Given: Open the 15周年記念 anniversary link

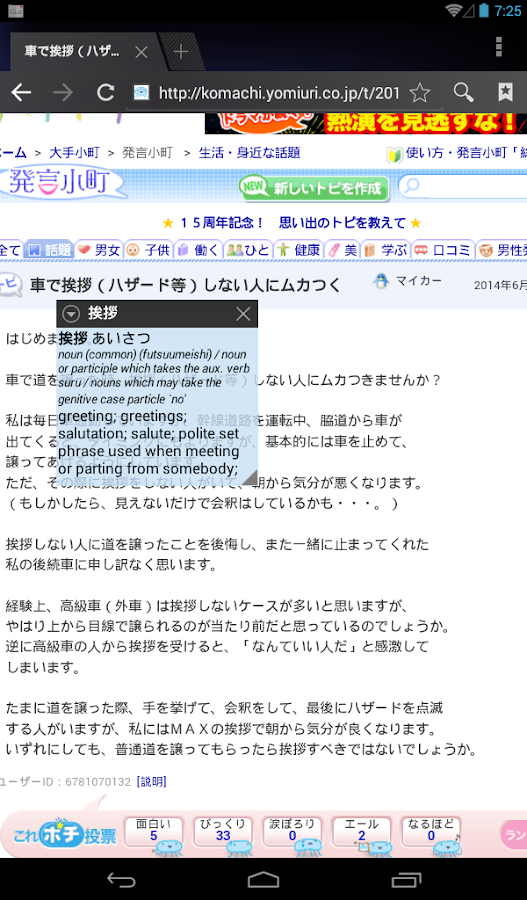Looking at the screenshot, I should click(x=292, y=223).
